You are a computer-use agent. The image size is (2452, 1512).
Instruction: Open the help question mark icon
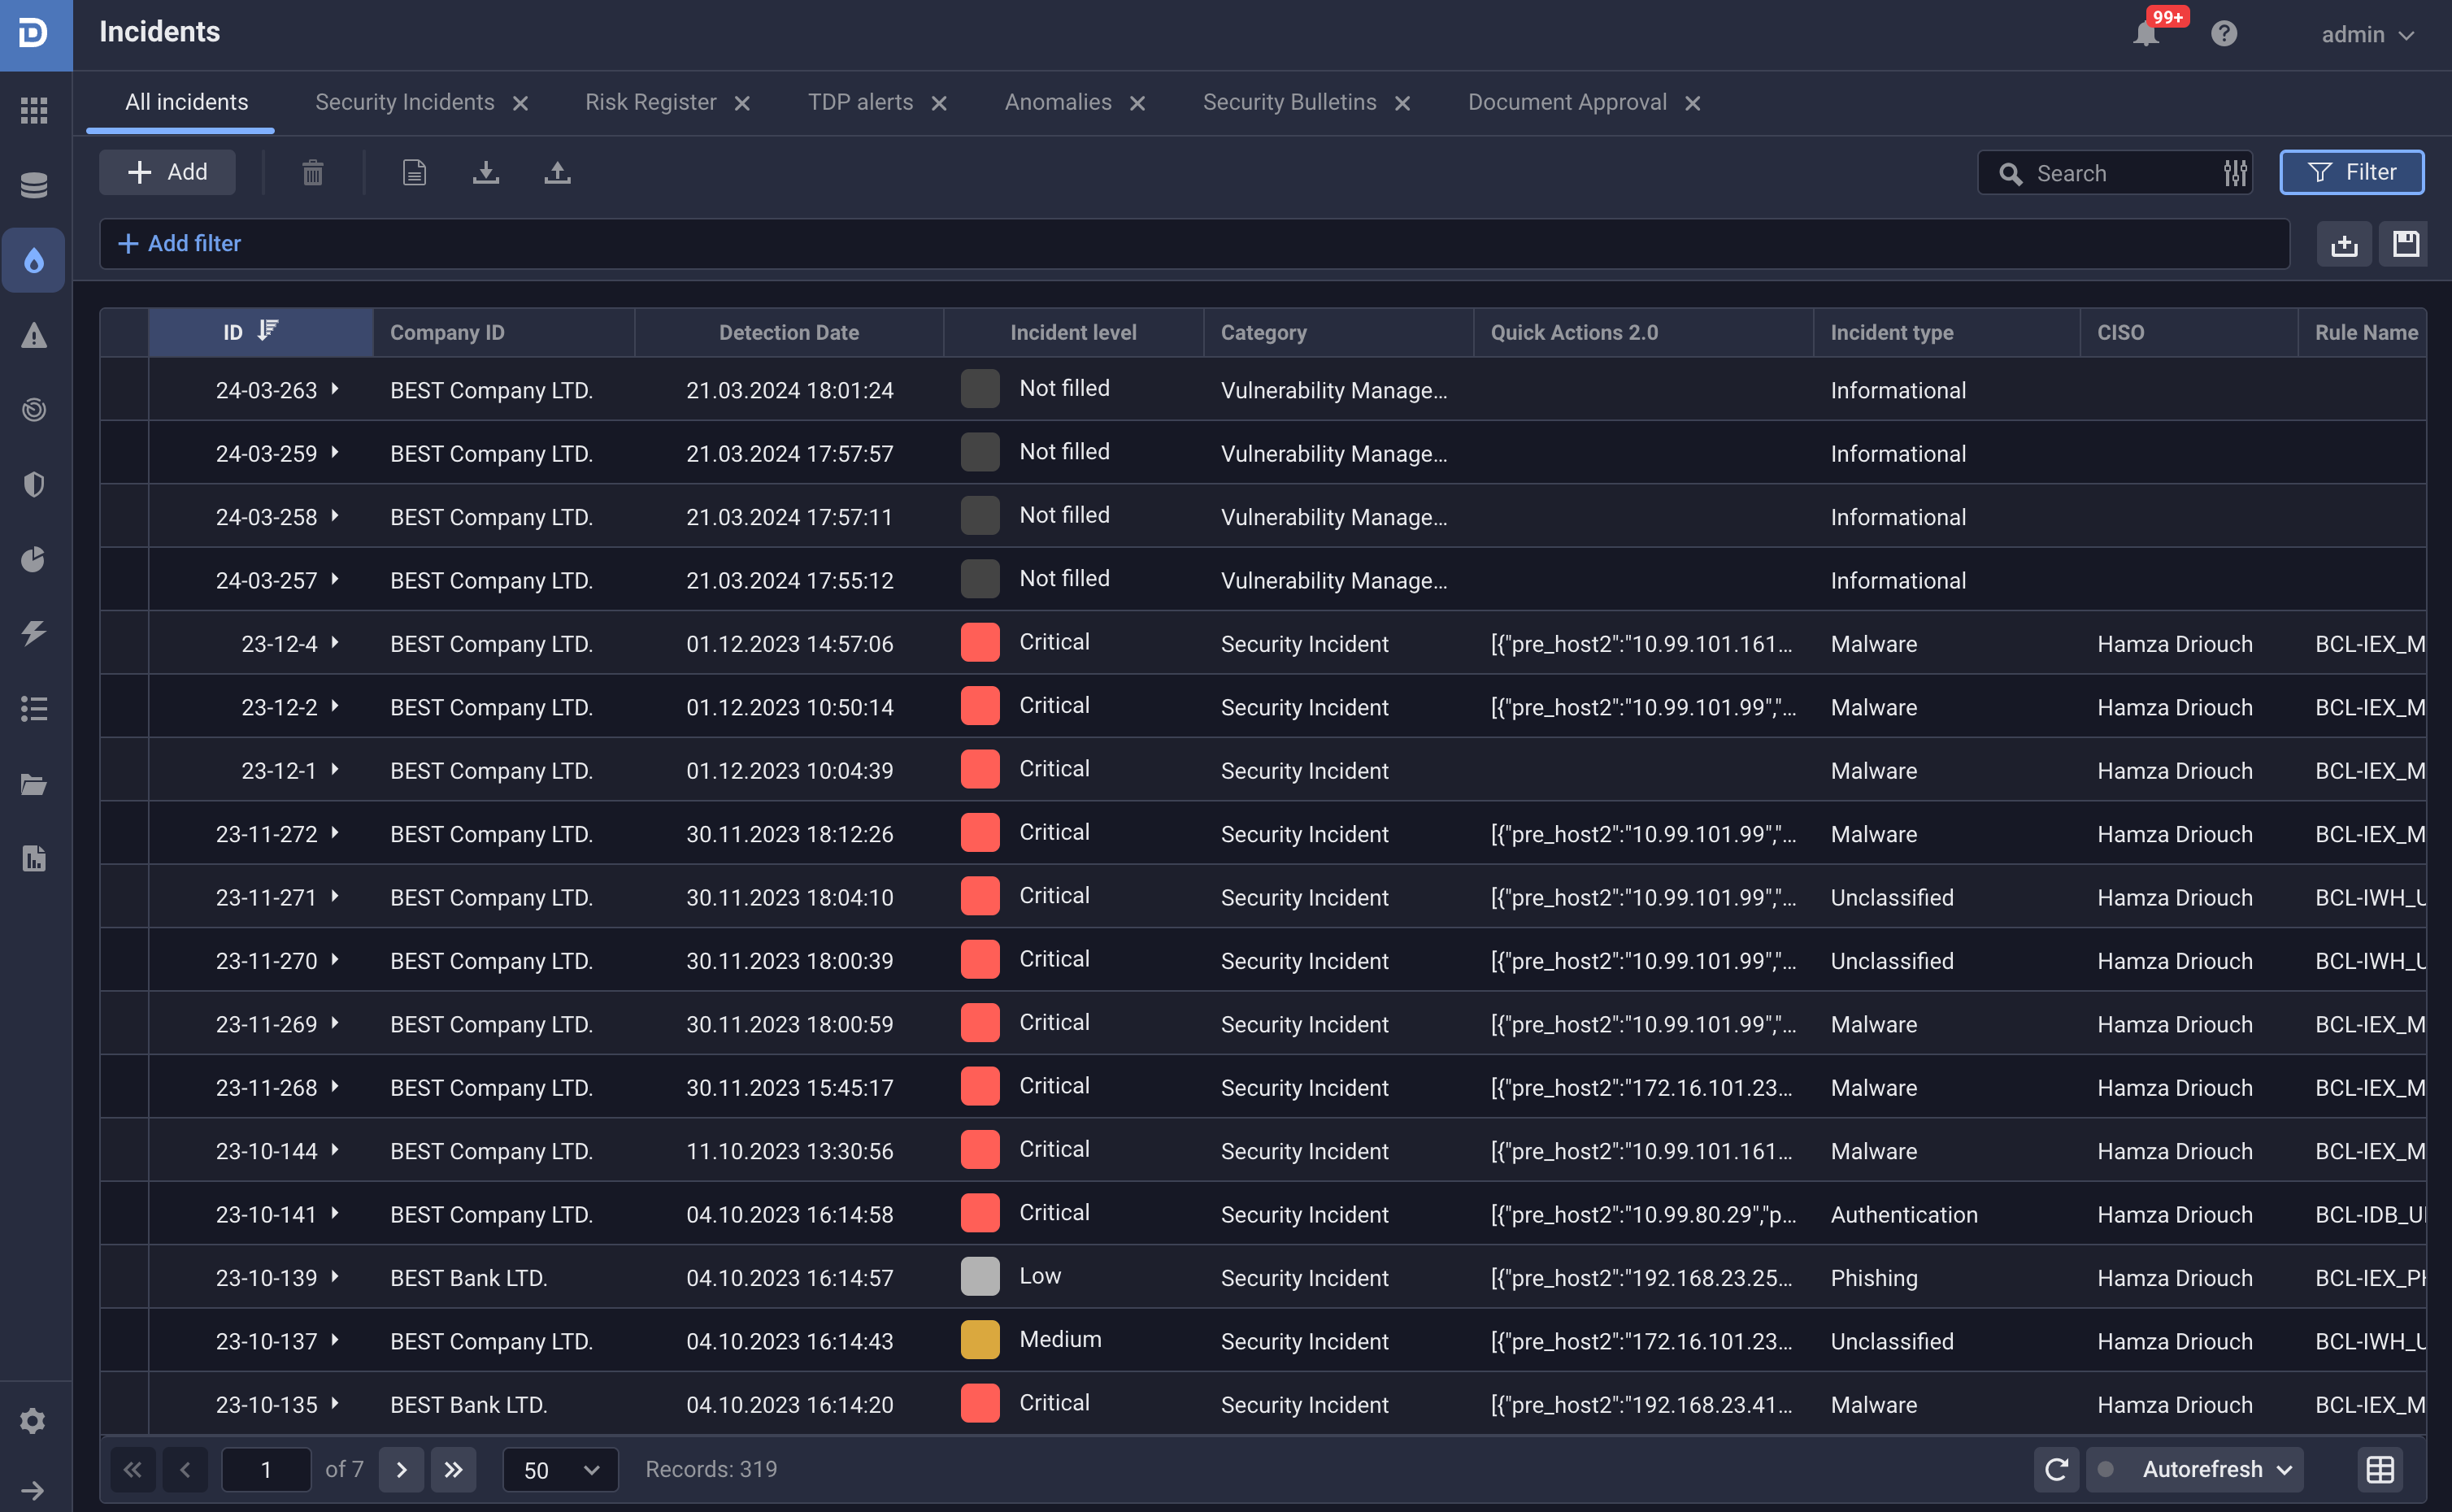point(2223,34)
